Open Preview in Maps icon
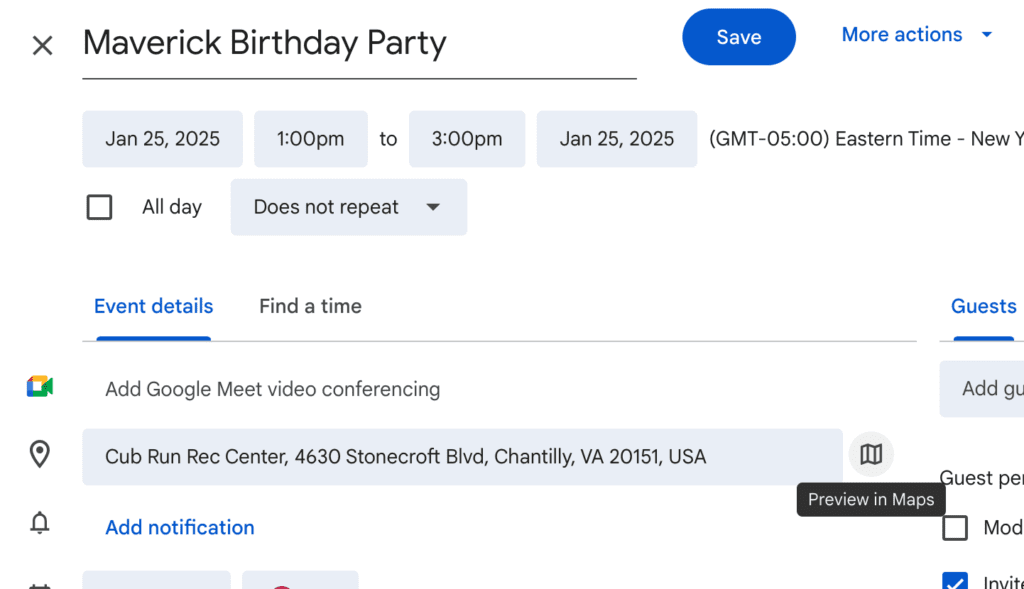 (871, 455)
